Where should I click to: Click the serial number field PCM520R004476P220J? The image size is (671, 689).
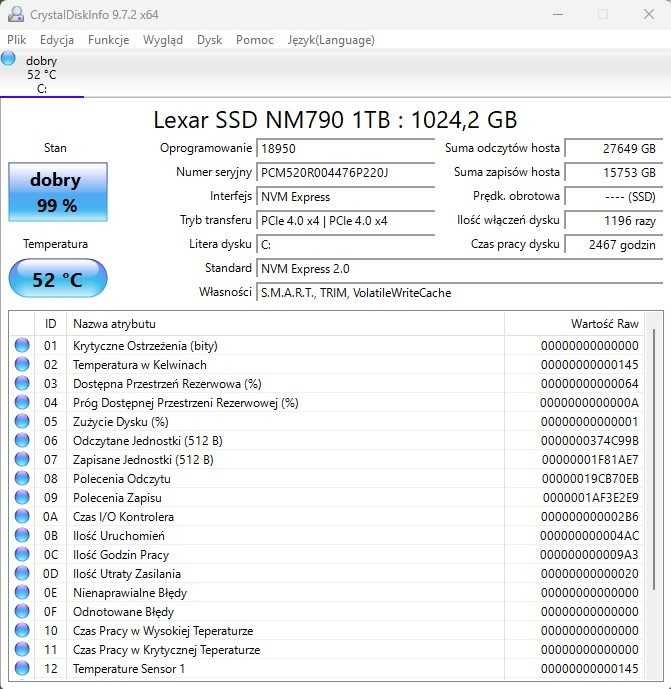click(x=345, y=173)
